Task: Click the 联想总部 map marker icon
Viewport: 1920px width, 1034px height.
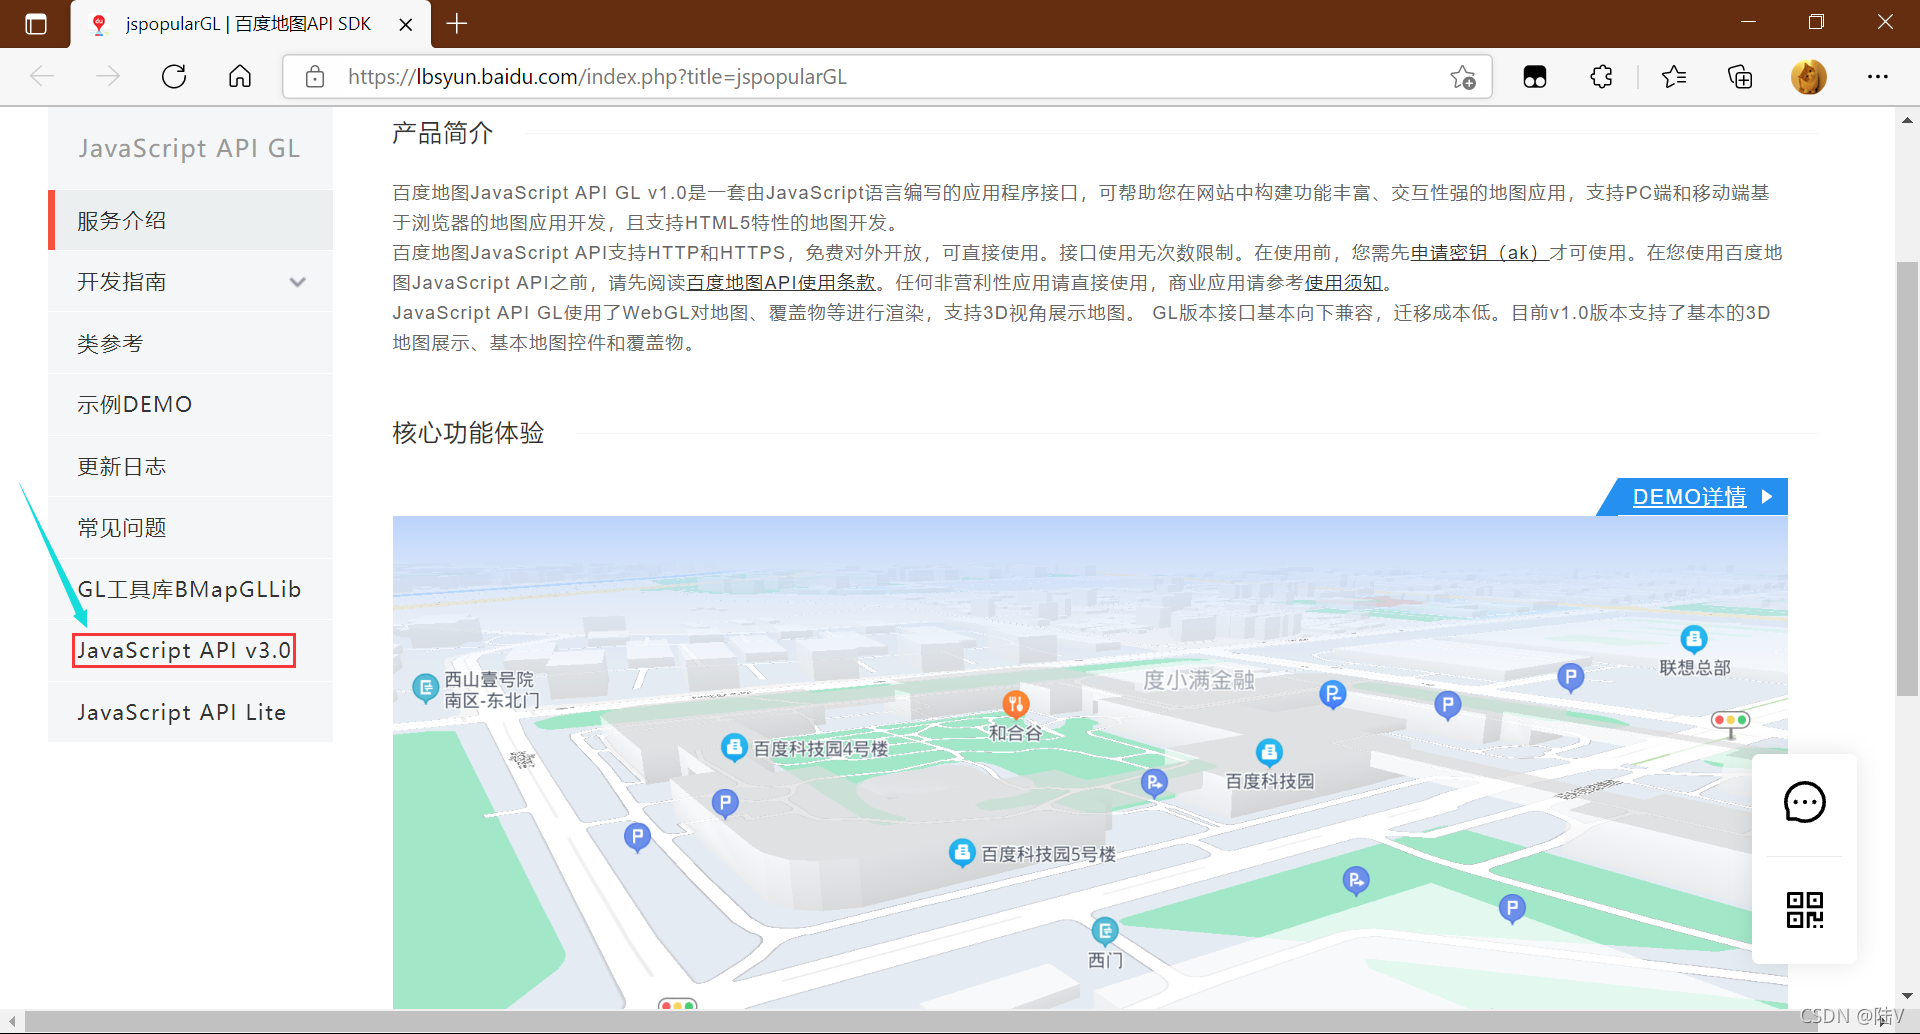Action: pyautogui.click(x=1694, y=639)
